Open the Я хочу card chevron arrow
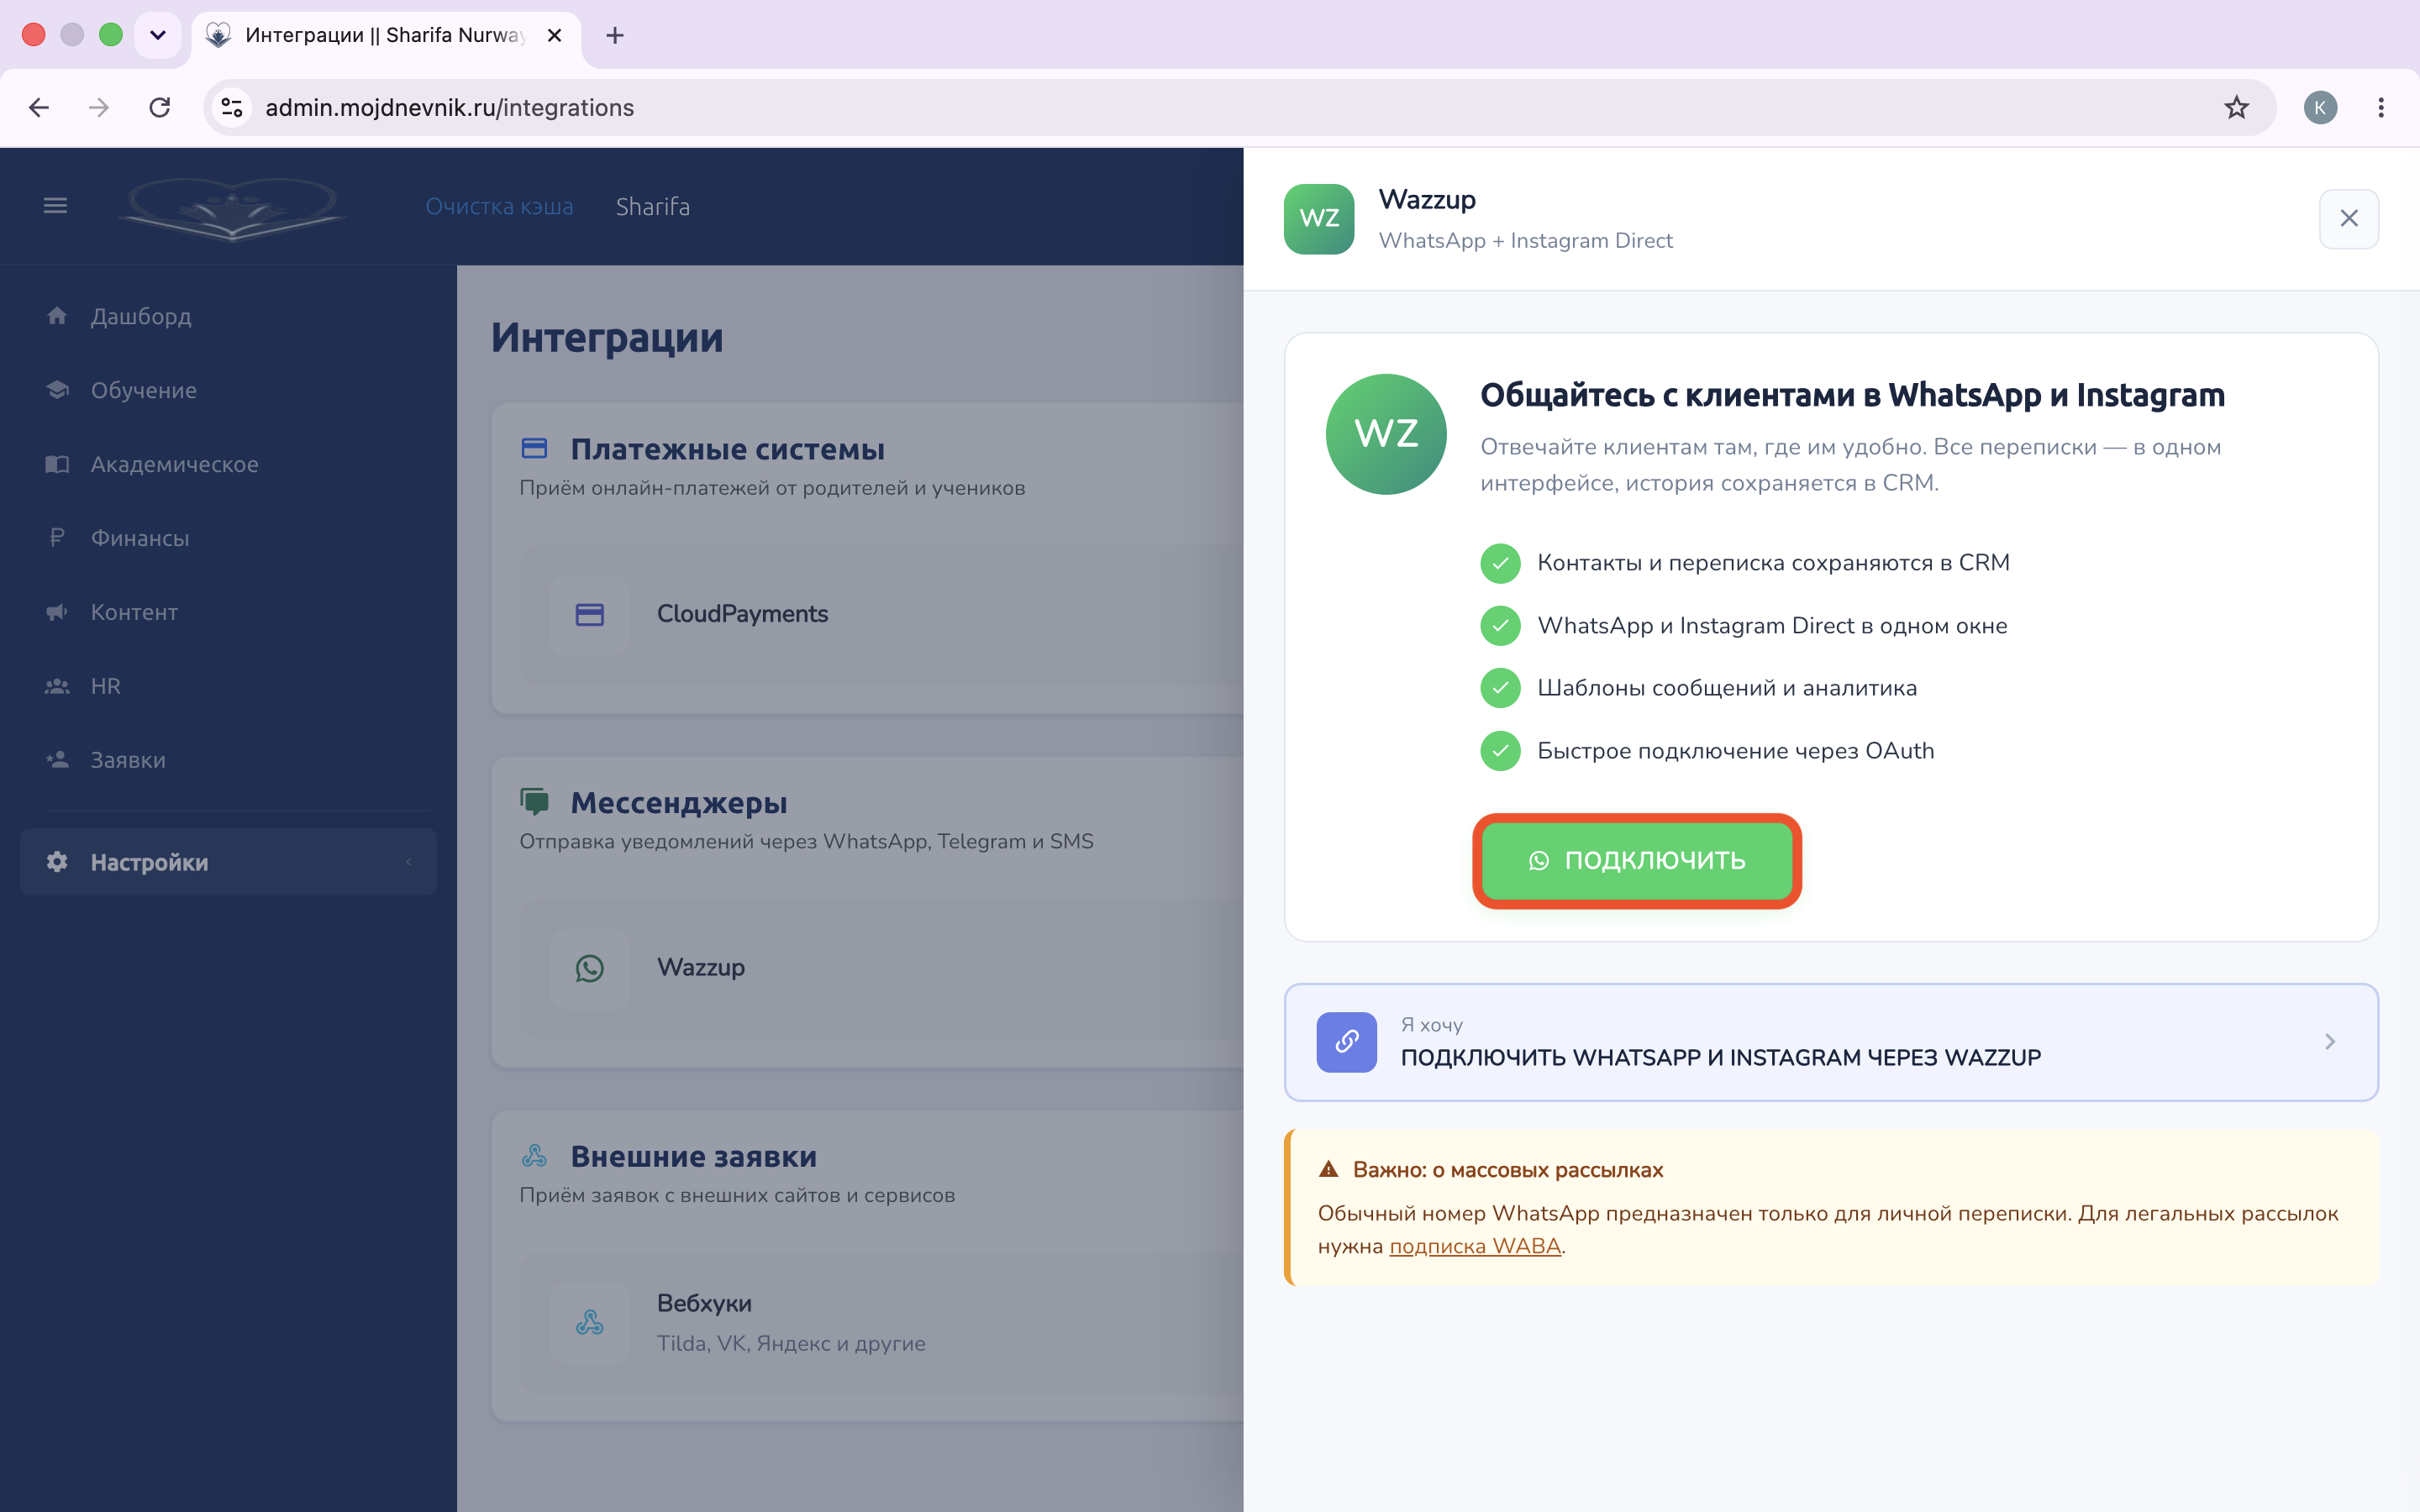 click(x=2330, y=1042)
